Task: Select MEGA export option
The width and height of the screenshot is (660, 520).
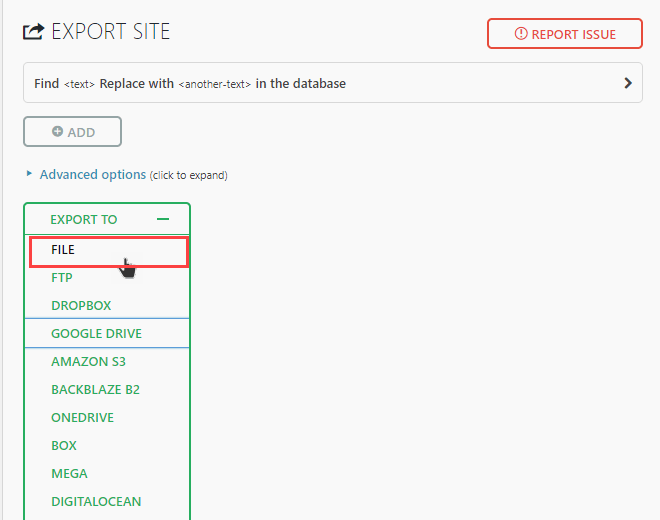Action: pyautogui.click(x=69, y=474)
